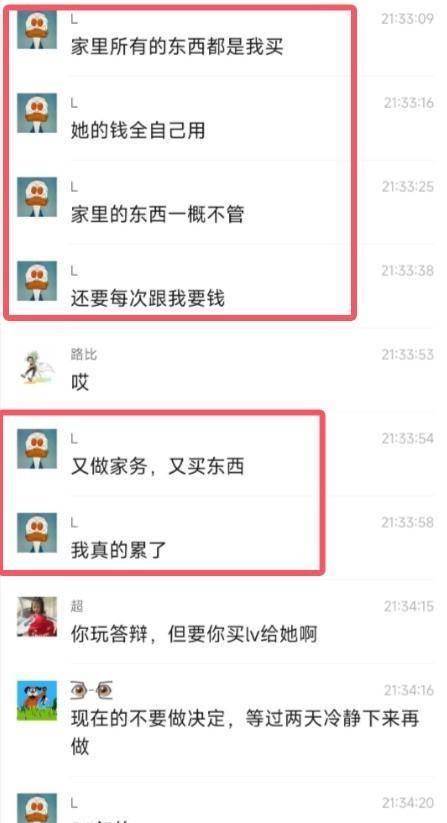Select message '还要每次跟我要钱'
This screenshot has width=447, height=823.
point(148,299)
